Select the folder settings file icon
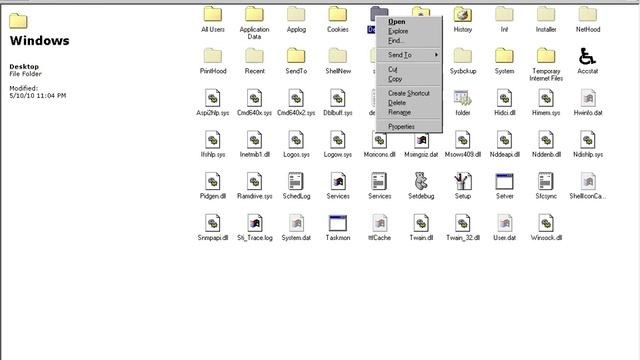This screenshot has height=360, width=640. pos(462,98)
